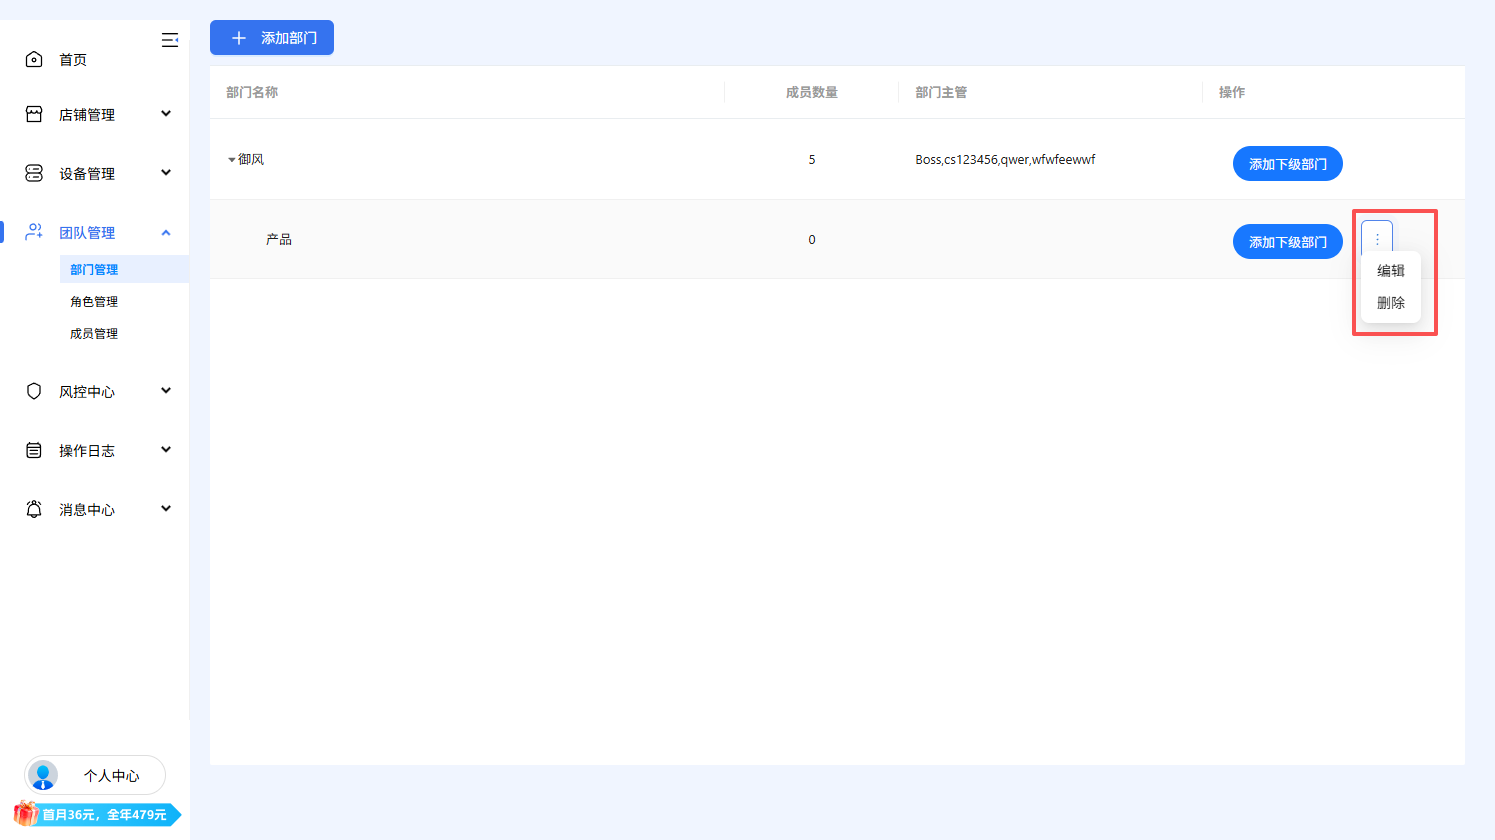Click the more options three-dot icon

click(x=1376, y=239)
